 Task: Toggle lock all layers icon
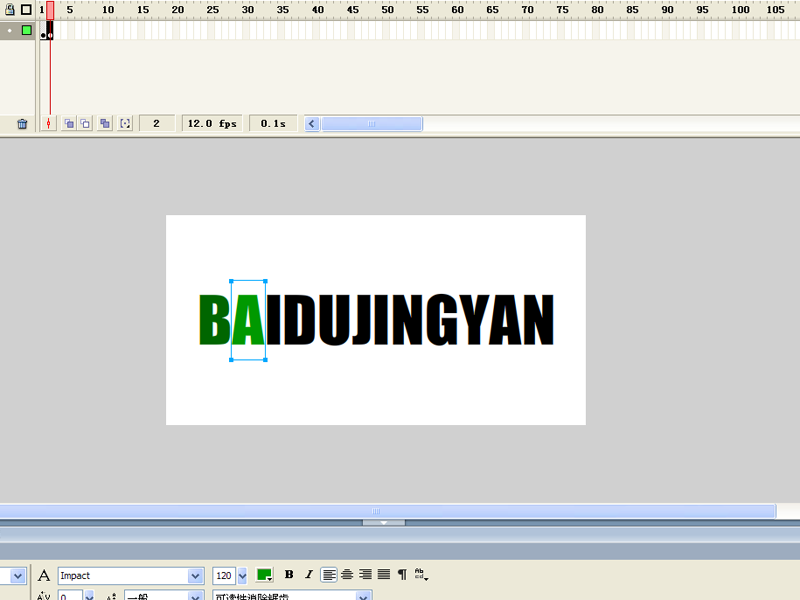click(x=9, y=9)
